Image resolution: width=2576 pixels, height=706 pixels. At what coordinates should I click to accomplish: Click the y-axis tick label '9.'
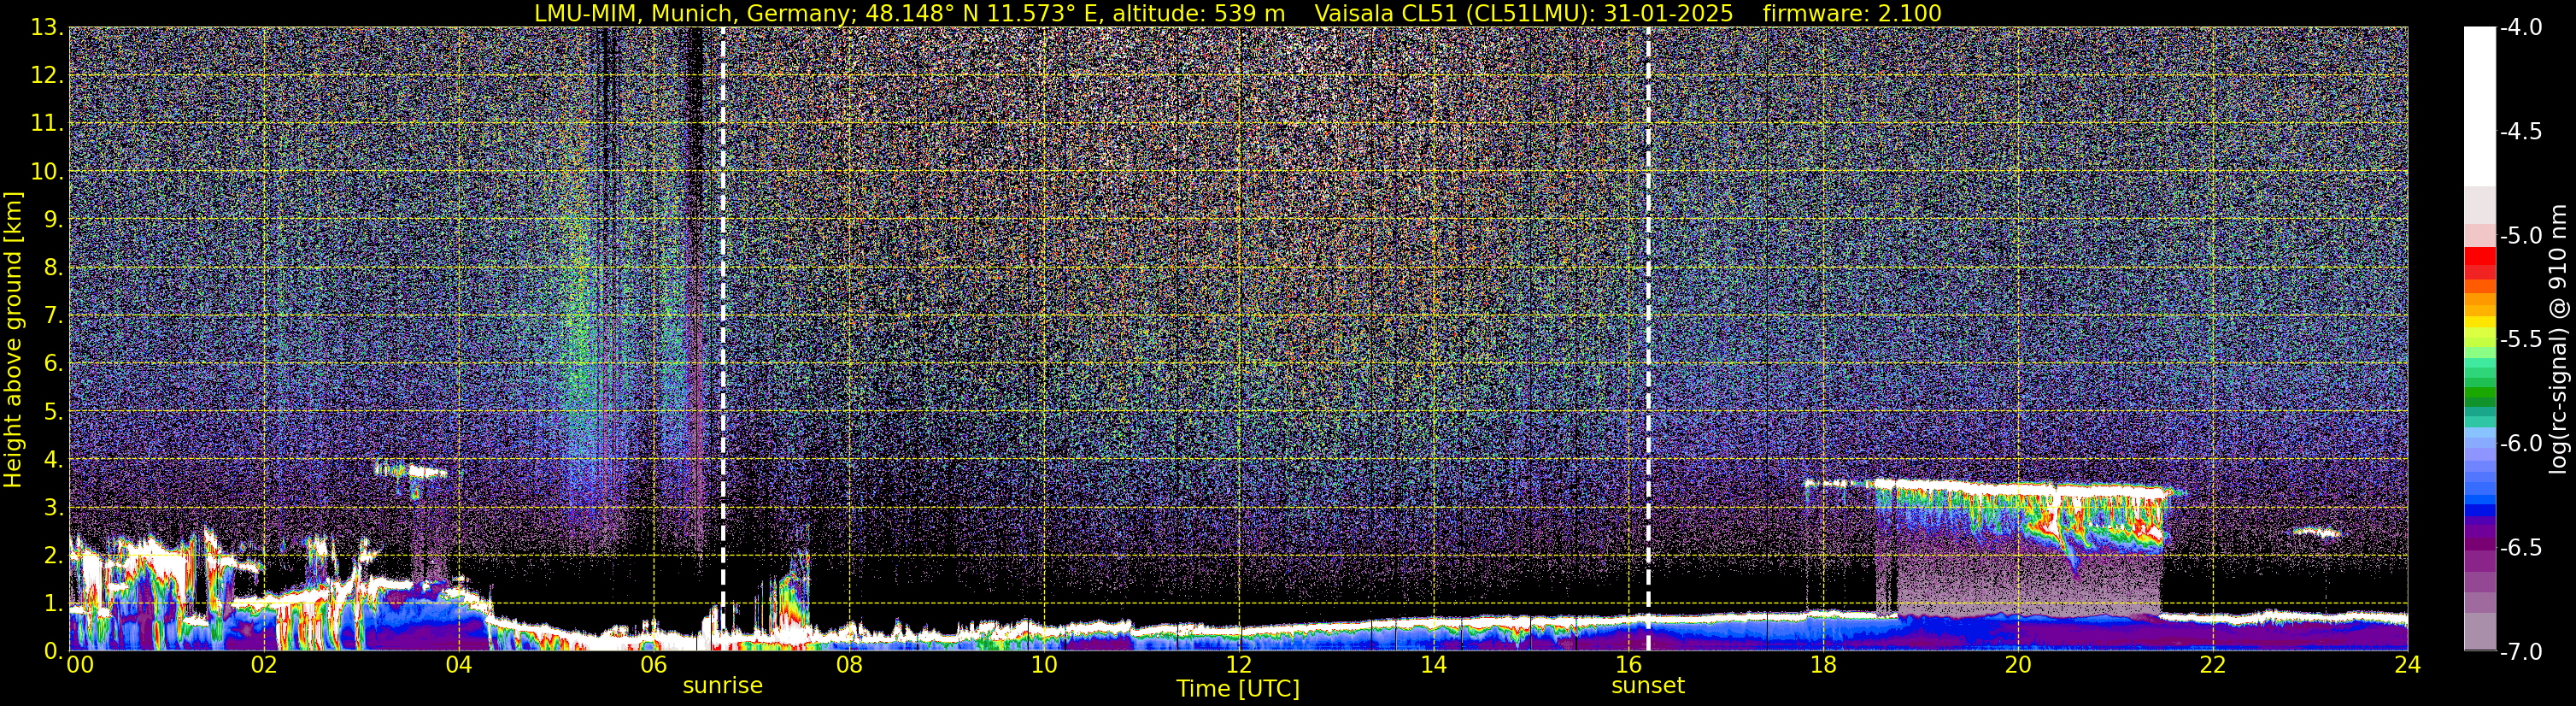coord(54,219)
